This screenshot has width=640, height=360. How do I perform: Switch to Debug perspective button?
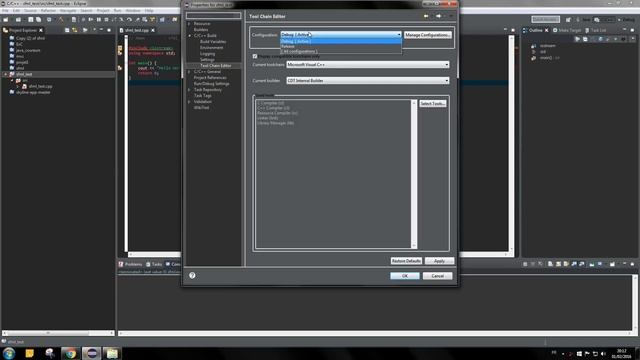coord(626,19)
